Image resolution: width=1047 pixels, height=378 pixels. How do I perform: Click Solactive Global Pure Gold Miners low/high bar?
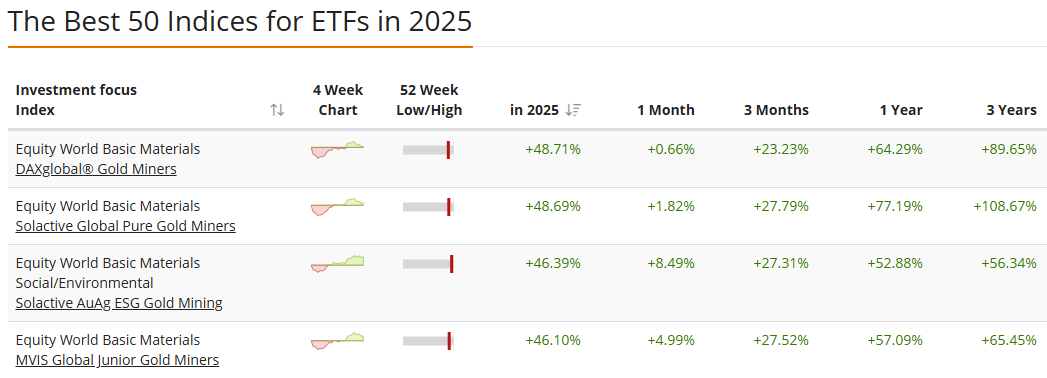(x=428, y=206)
